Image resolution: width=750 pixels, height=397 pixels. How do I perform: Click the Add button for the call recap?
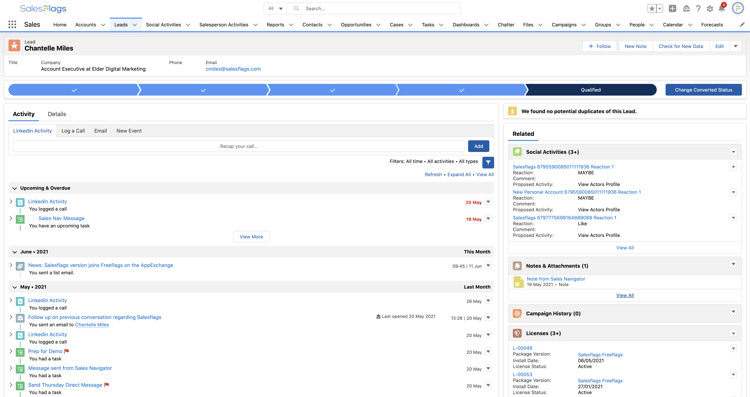tap(478, 146)
